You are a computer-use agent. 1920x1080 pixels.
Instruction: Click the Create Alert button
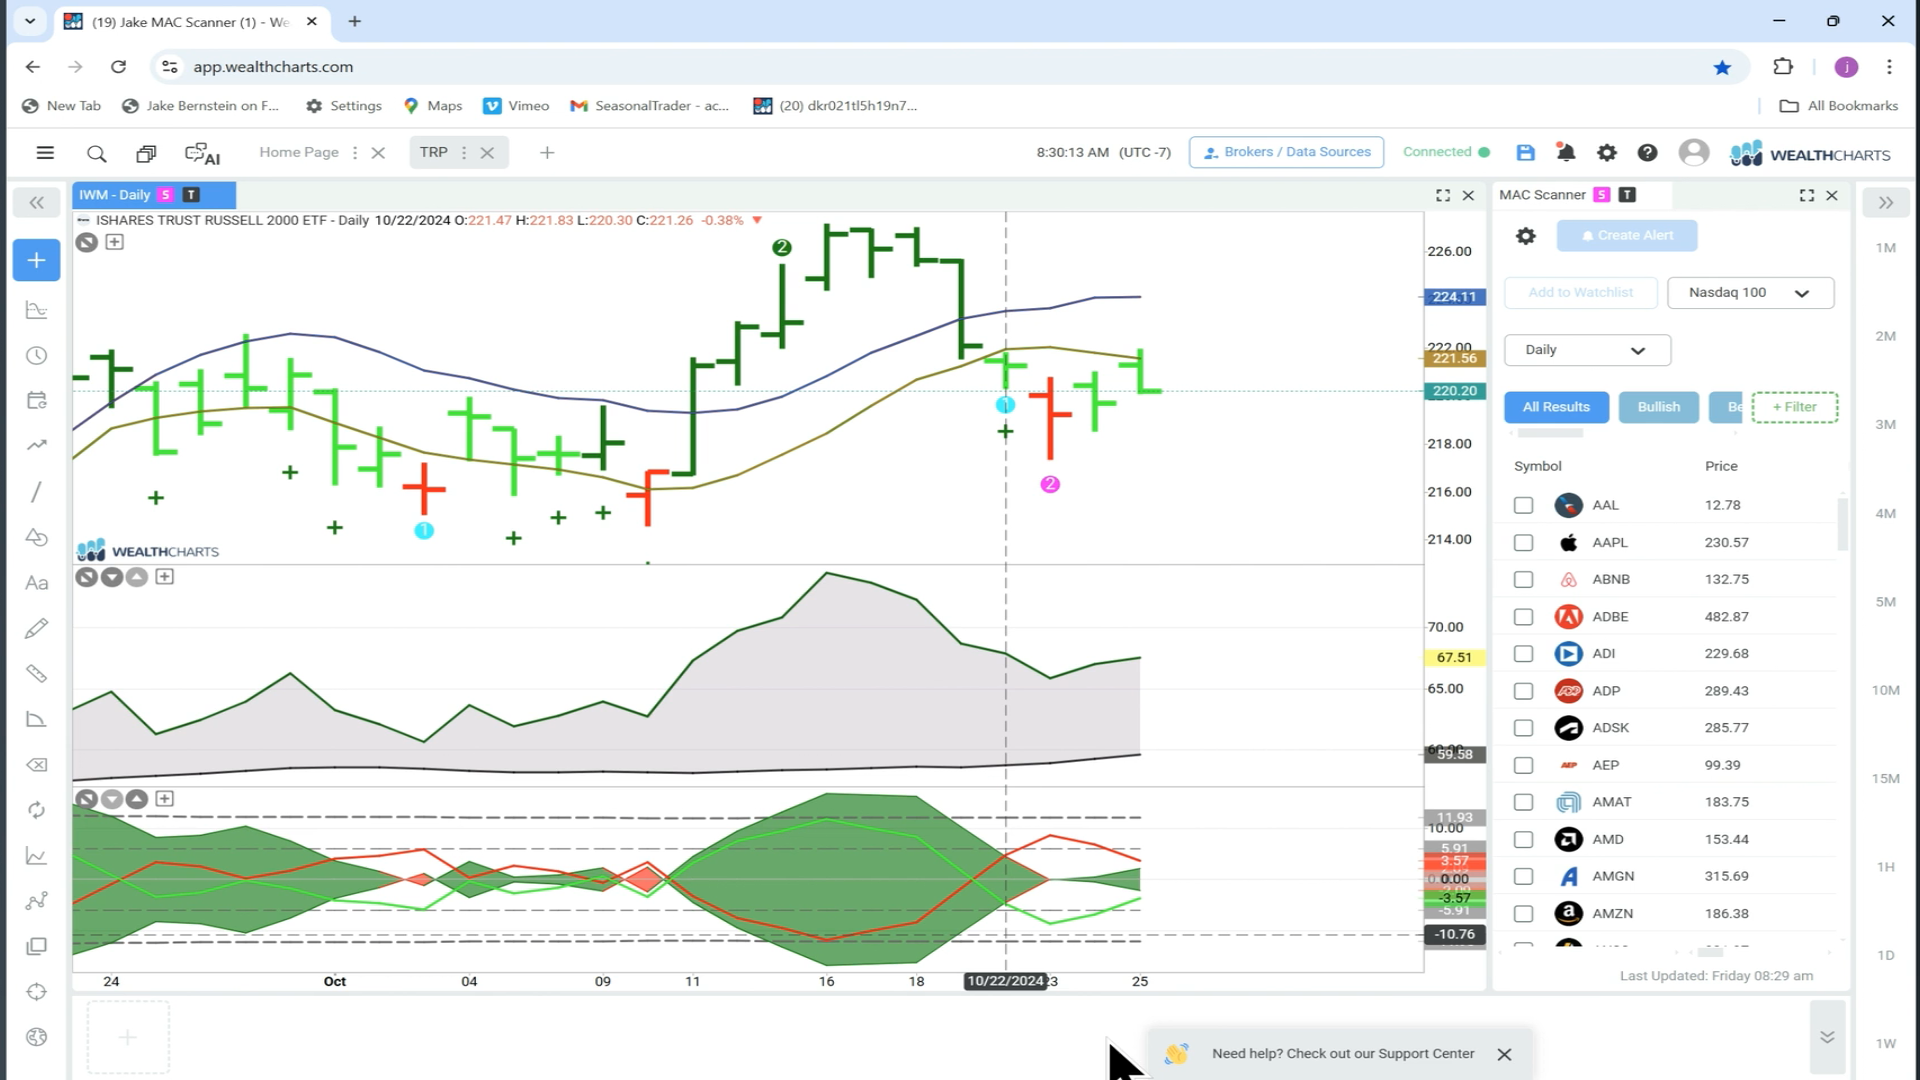pos(1626,236)
